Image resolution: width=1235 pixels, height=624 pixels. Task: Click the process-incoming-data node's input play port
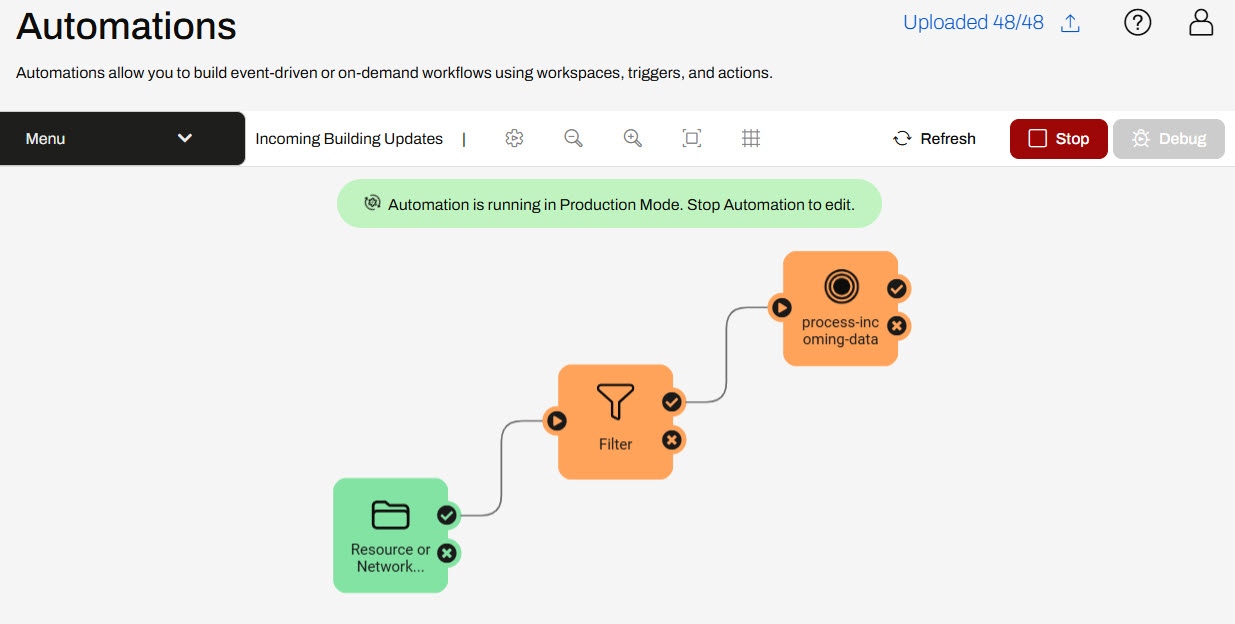(781, 308)
